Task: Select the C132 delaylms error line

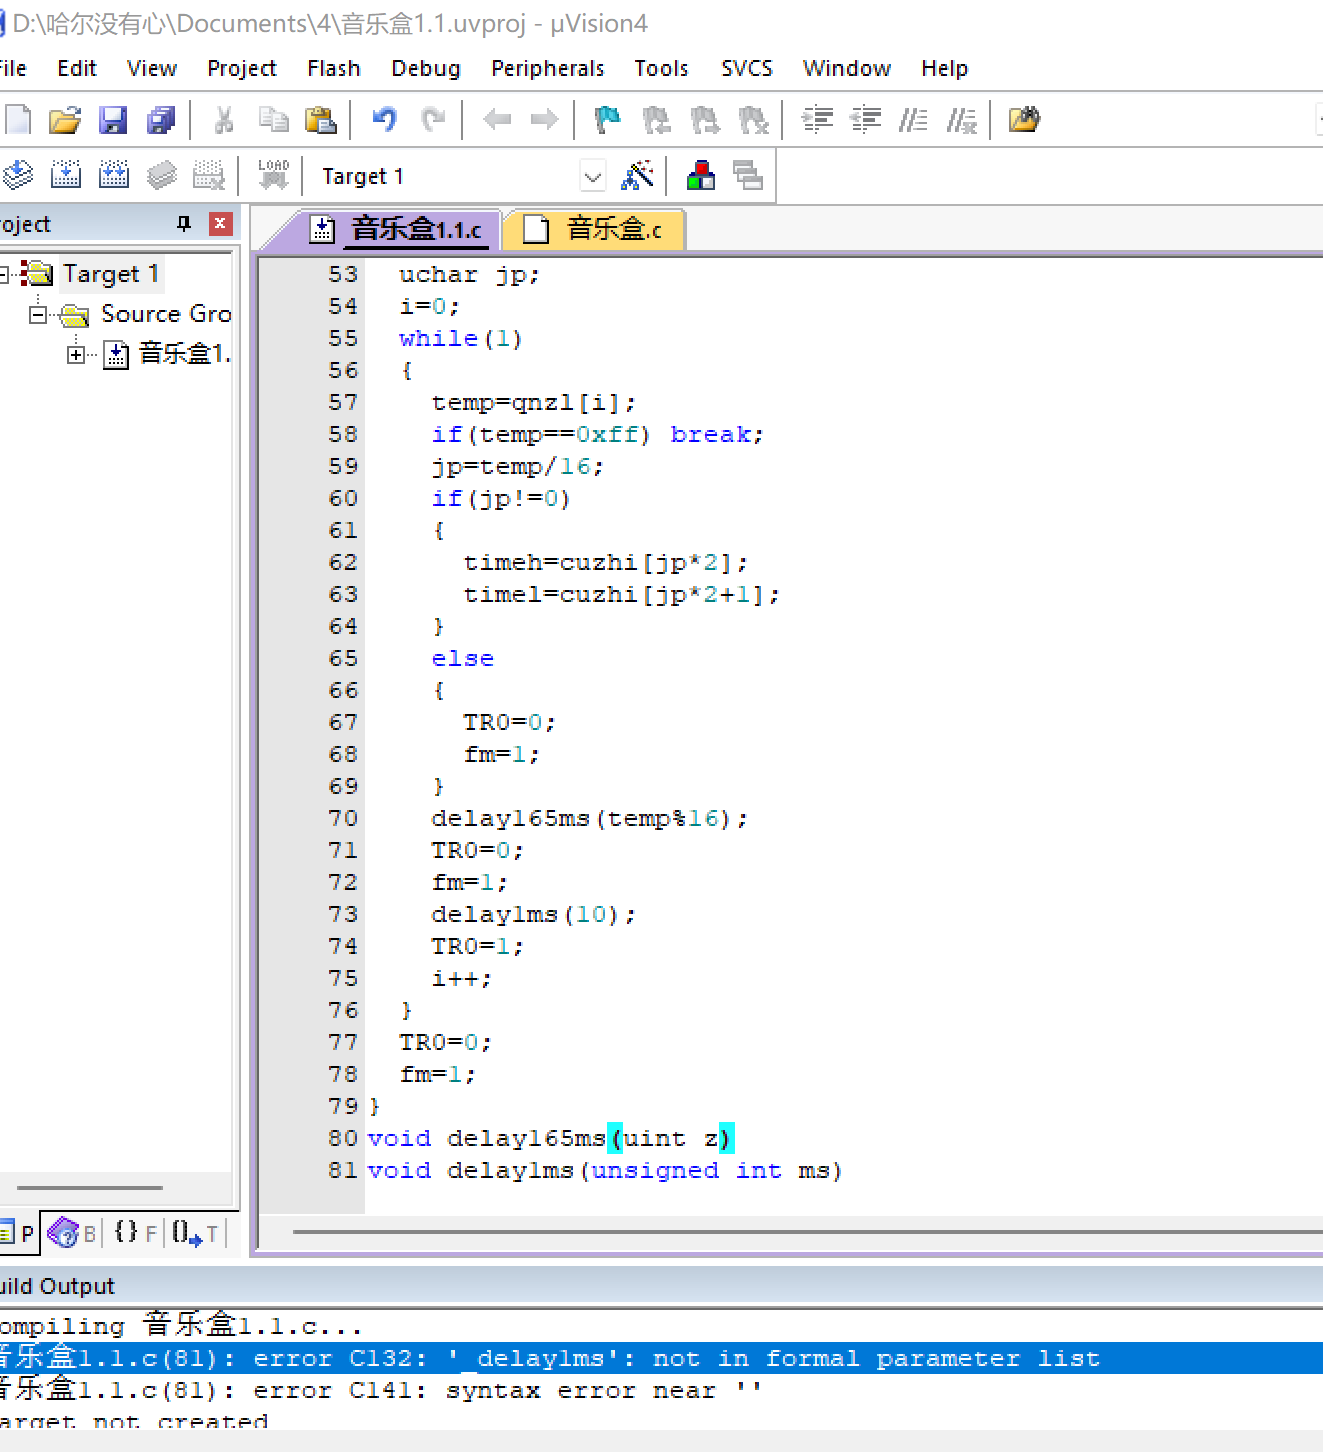Action: pos(661,1358)
